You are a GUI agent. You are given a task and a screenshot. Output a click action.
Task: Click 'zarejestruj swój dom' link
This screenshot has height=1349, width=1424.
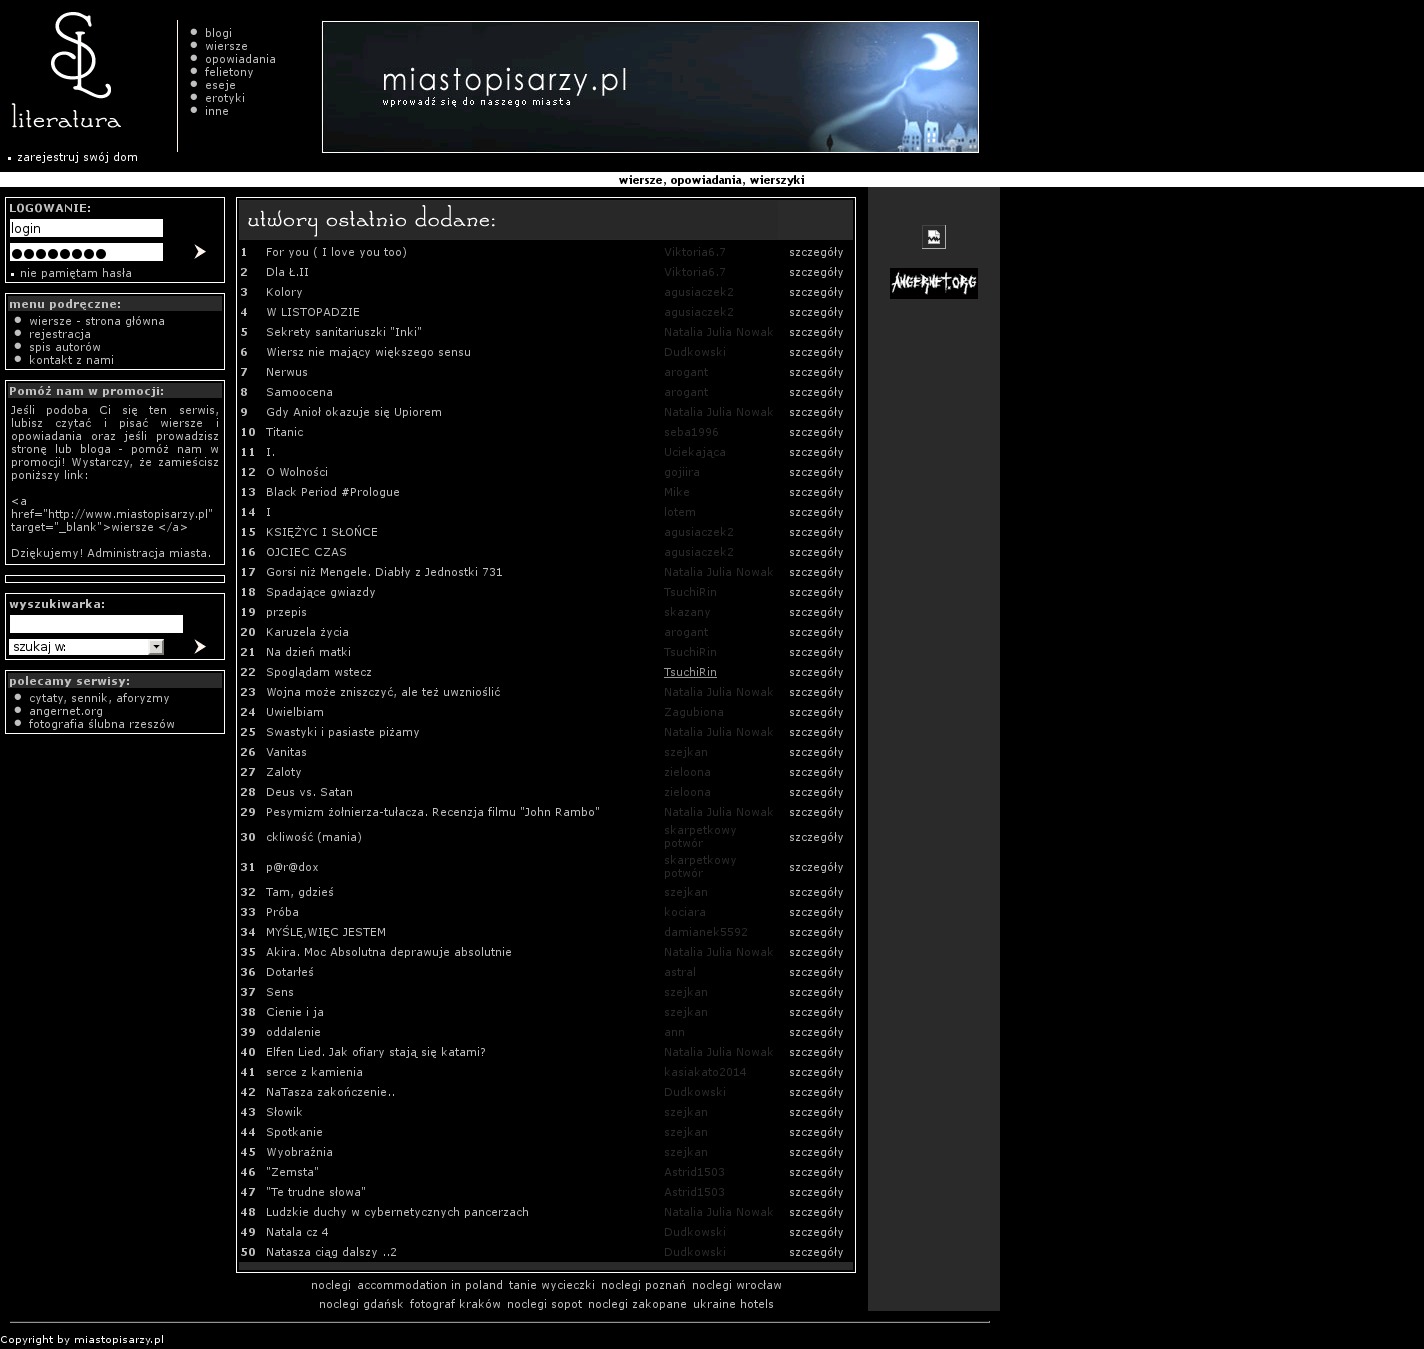[77, 157]
